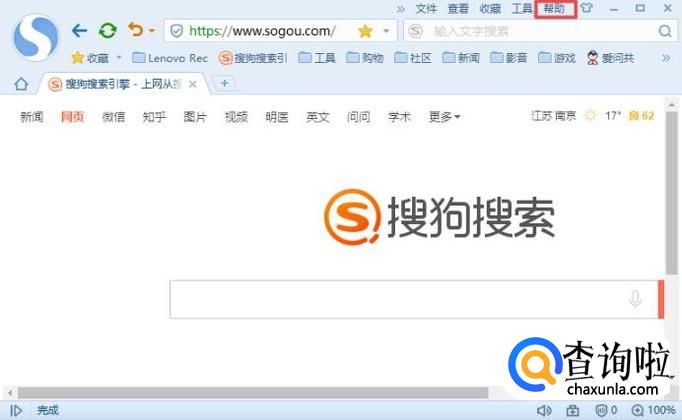Screen dimensions: 682x420
Task: Open the 文件 menu
Action: pyautogui.click(x=426, y=9)
